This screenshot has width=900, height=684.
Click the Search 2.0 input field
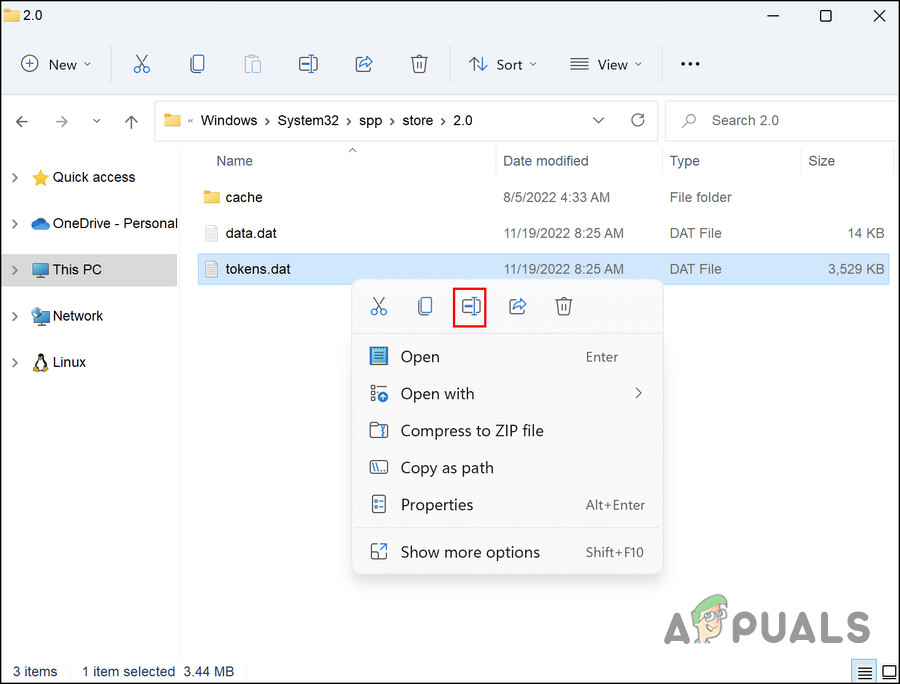point(782,121)
